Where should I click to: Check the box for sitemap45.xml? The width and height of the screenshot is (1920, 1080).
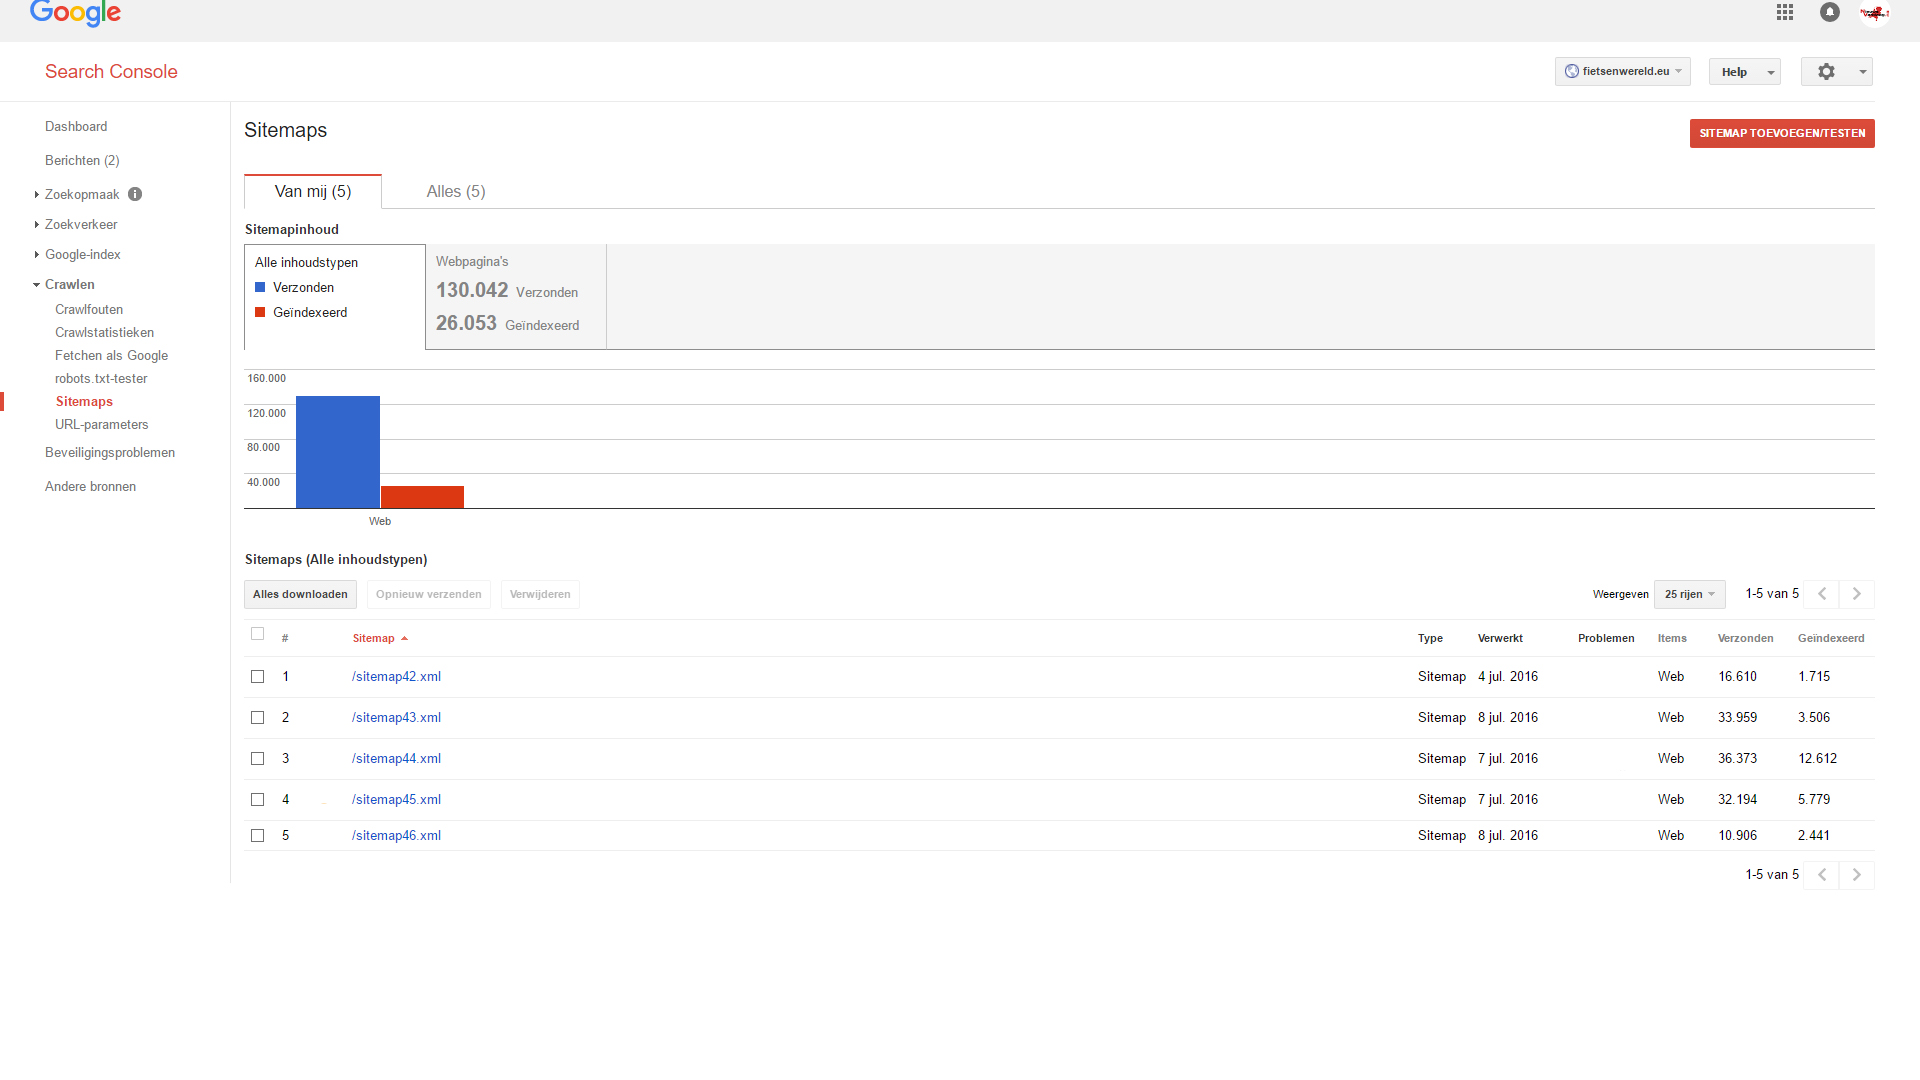pyautogui.click(x=257, y=800)
